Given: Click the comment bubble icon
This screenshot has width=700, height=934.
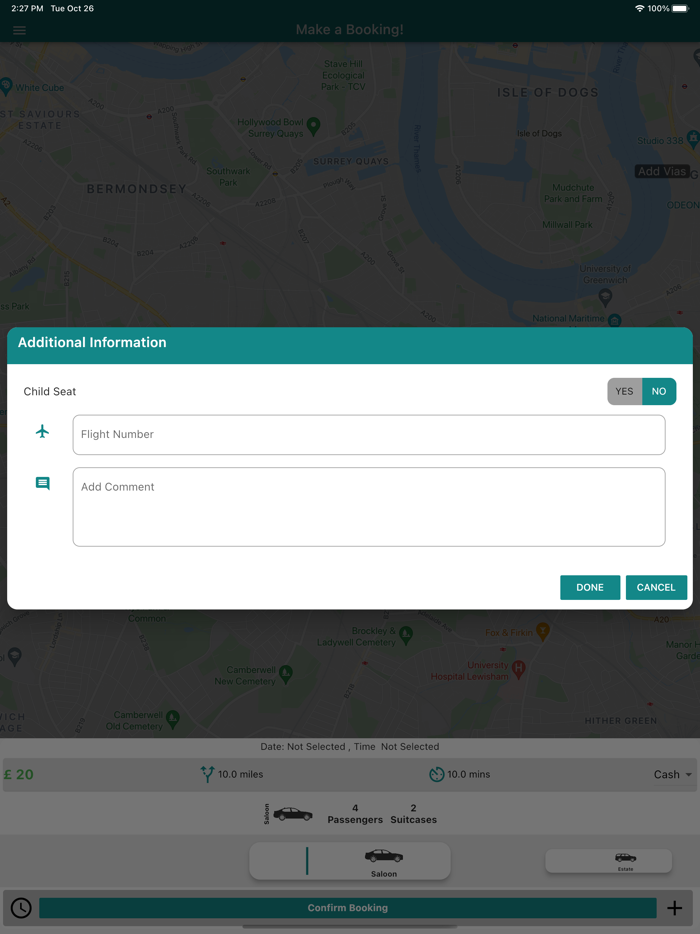Looking at the screenshot, I should (42, 483).
